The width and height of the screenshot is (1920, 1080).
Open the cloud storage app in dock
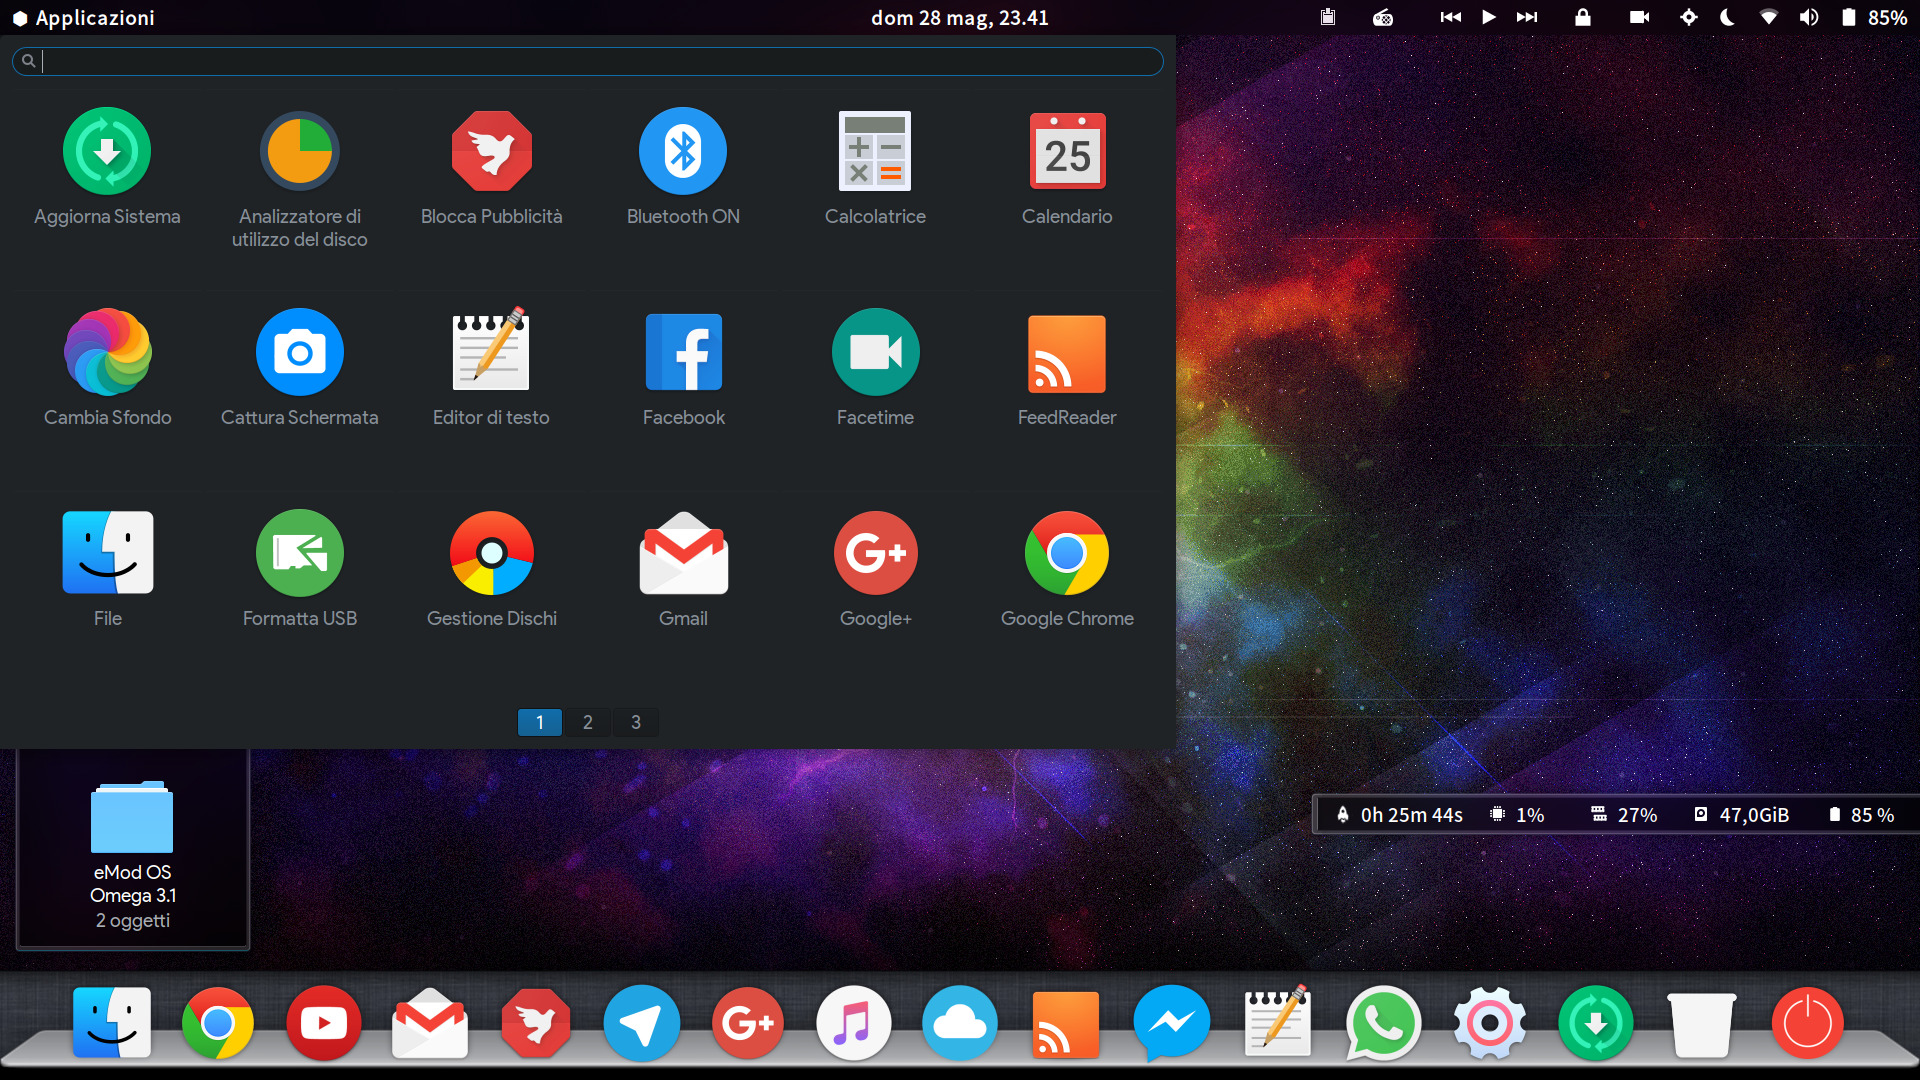point(960,1023)
